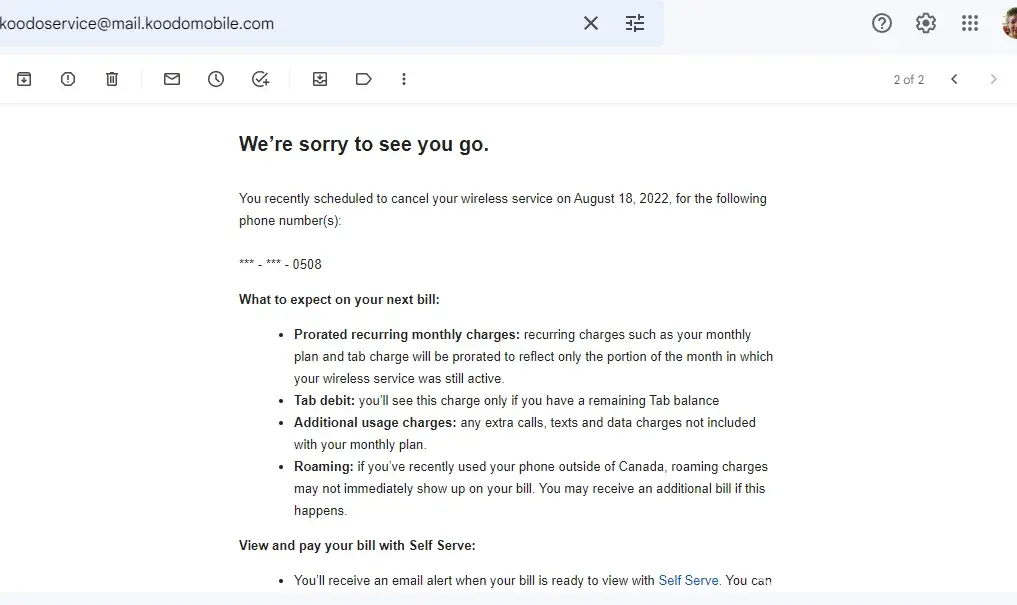
Task: Click into the koodoservice search field
Action: 300,23
